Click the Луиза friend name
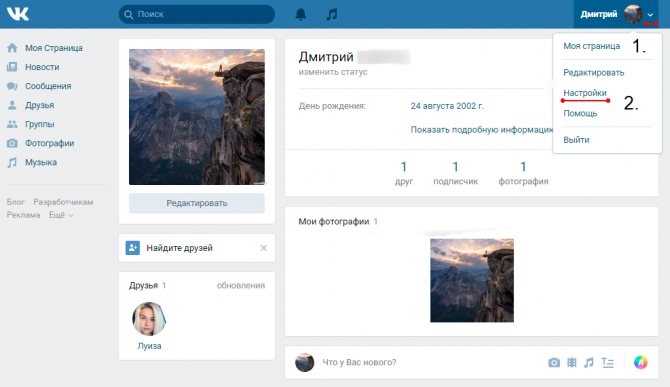 (x=149, y=346)
